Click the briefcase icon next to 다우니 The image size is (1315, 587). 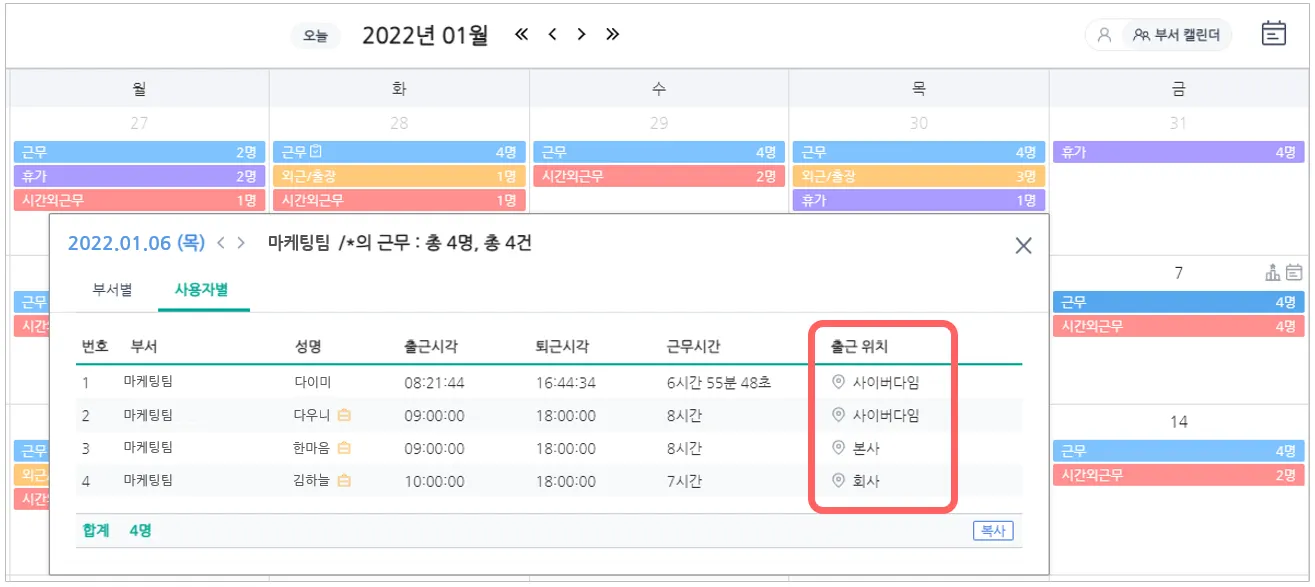344,415
